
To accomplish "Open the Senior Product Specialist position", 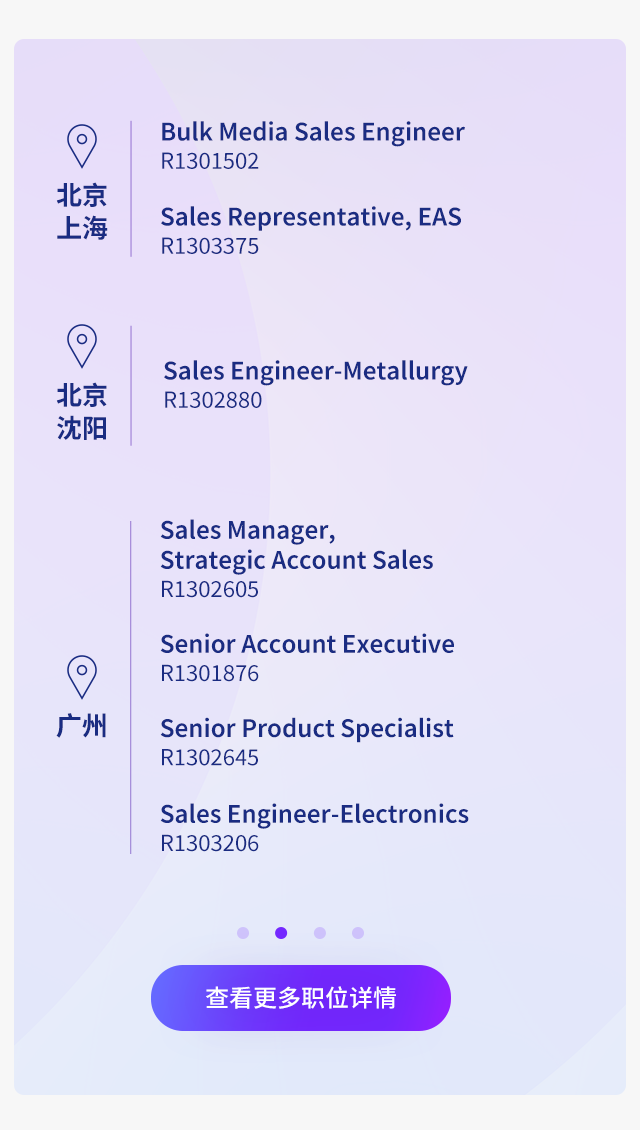I will click(x=307, y=728).
